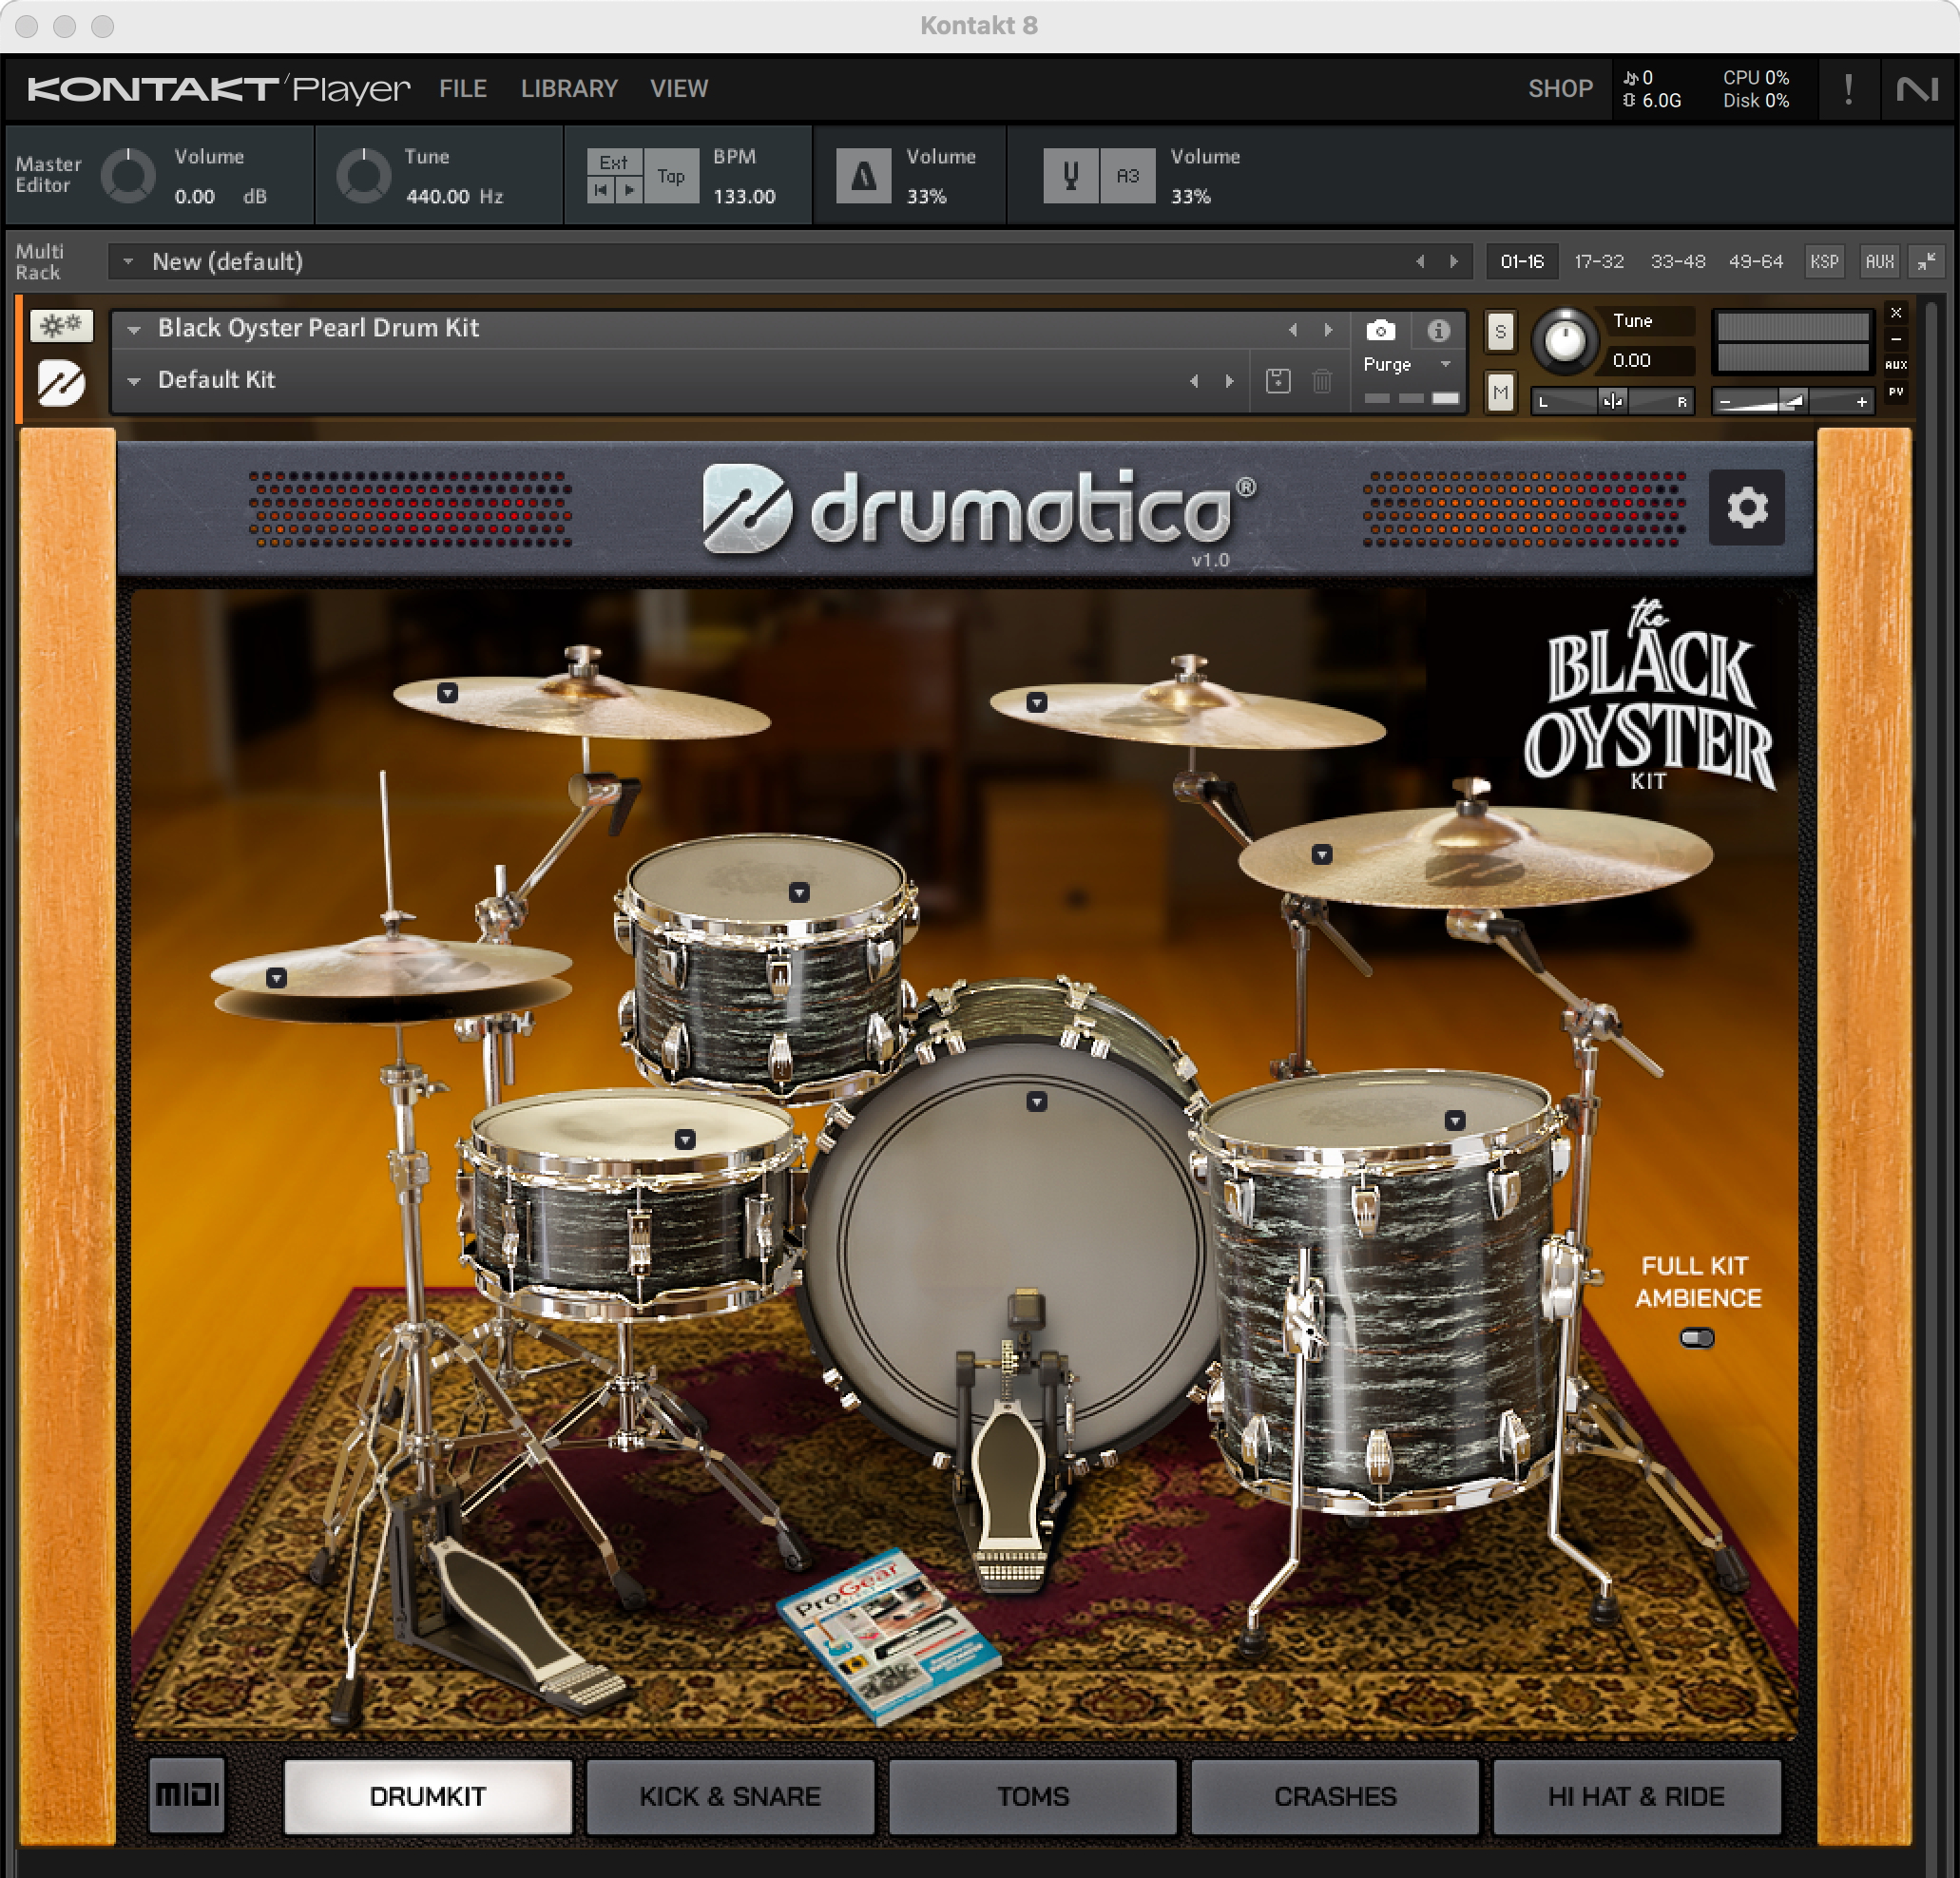Go to previous instrument arrow for Black Oyster Pearl
Image resolution: width=1960 pixels, height=1878 pixels.
[1293, 329]
